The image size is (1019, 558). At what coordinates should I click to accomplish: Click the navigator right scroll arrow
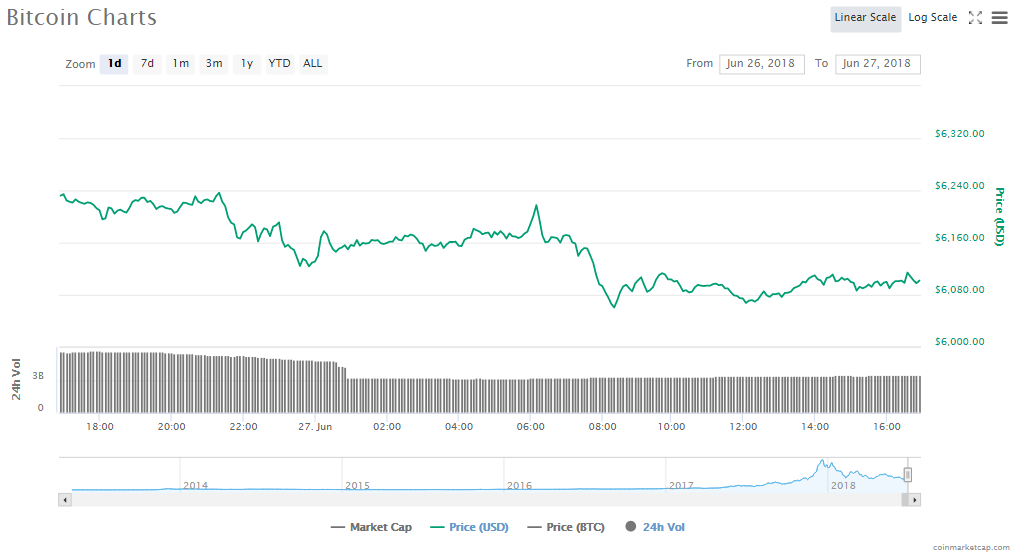coord(914,498)
